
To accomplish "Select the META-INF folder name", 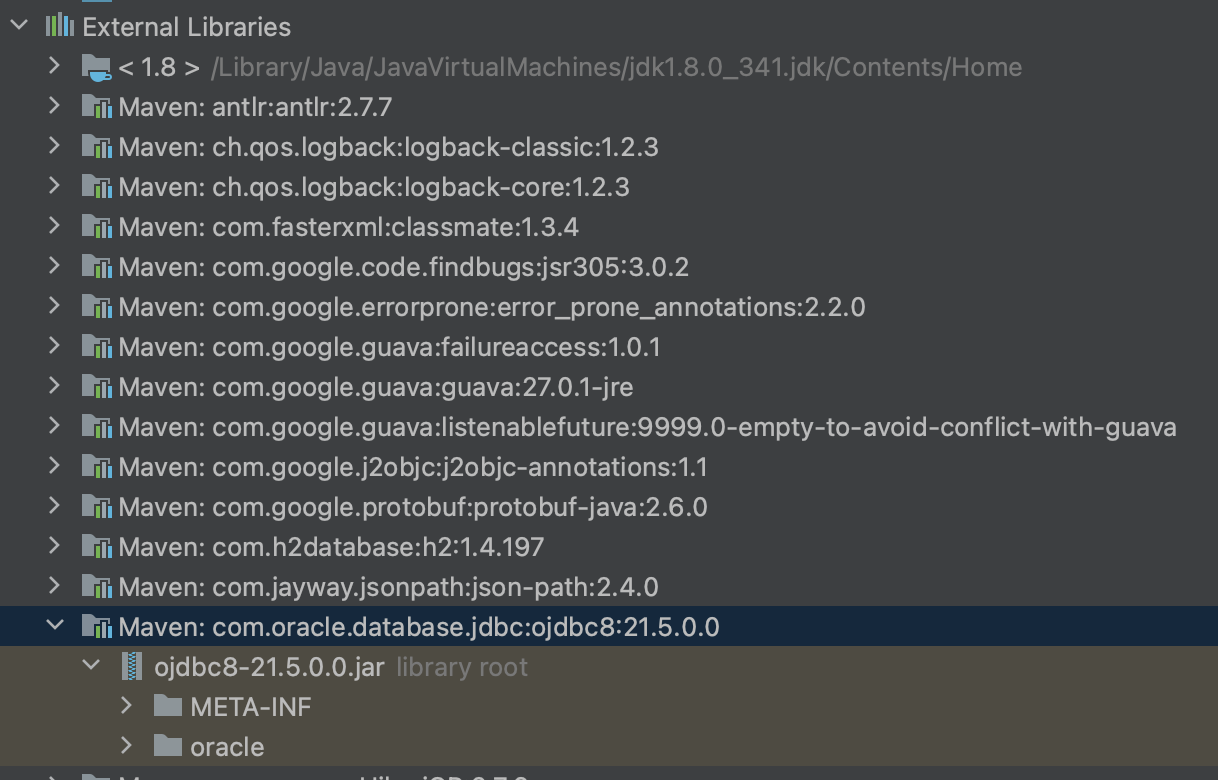I will [251, 707].
